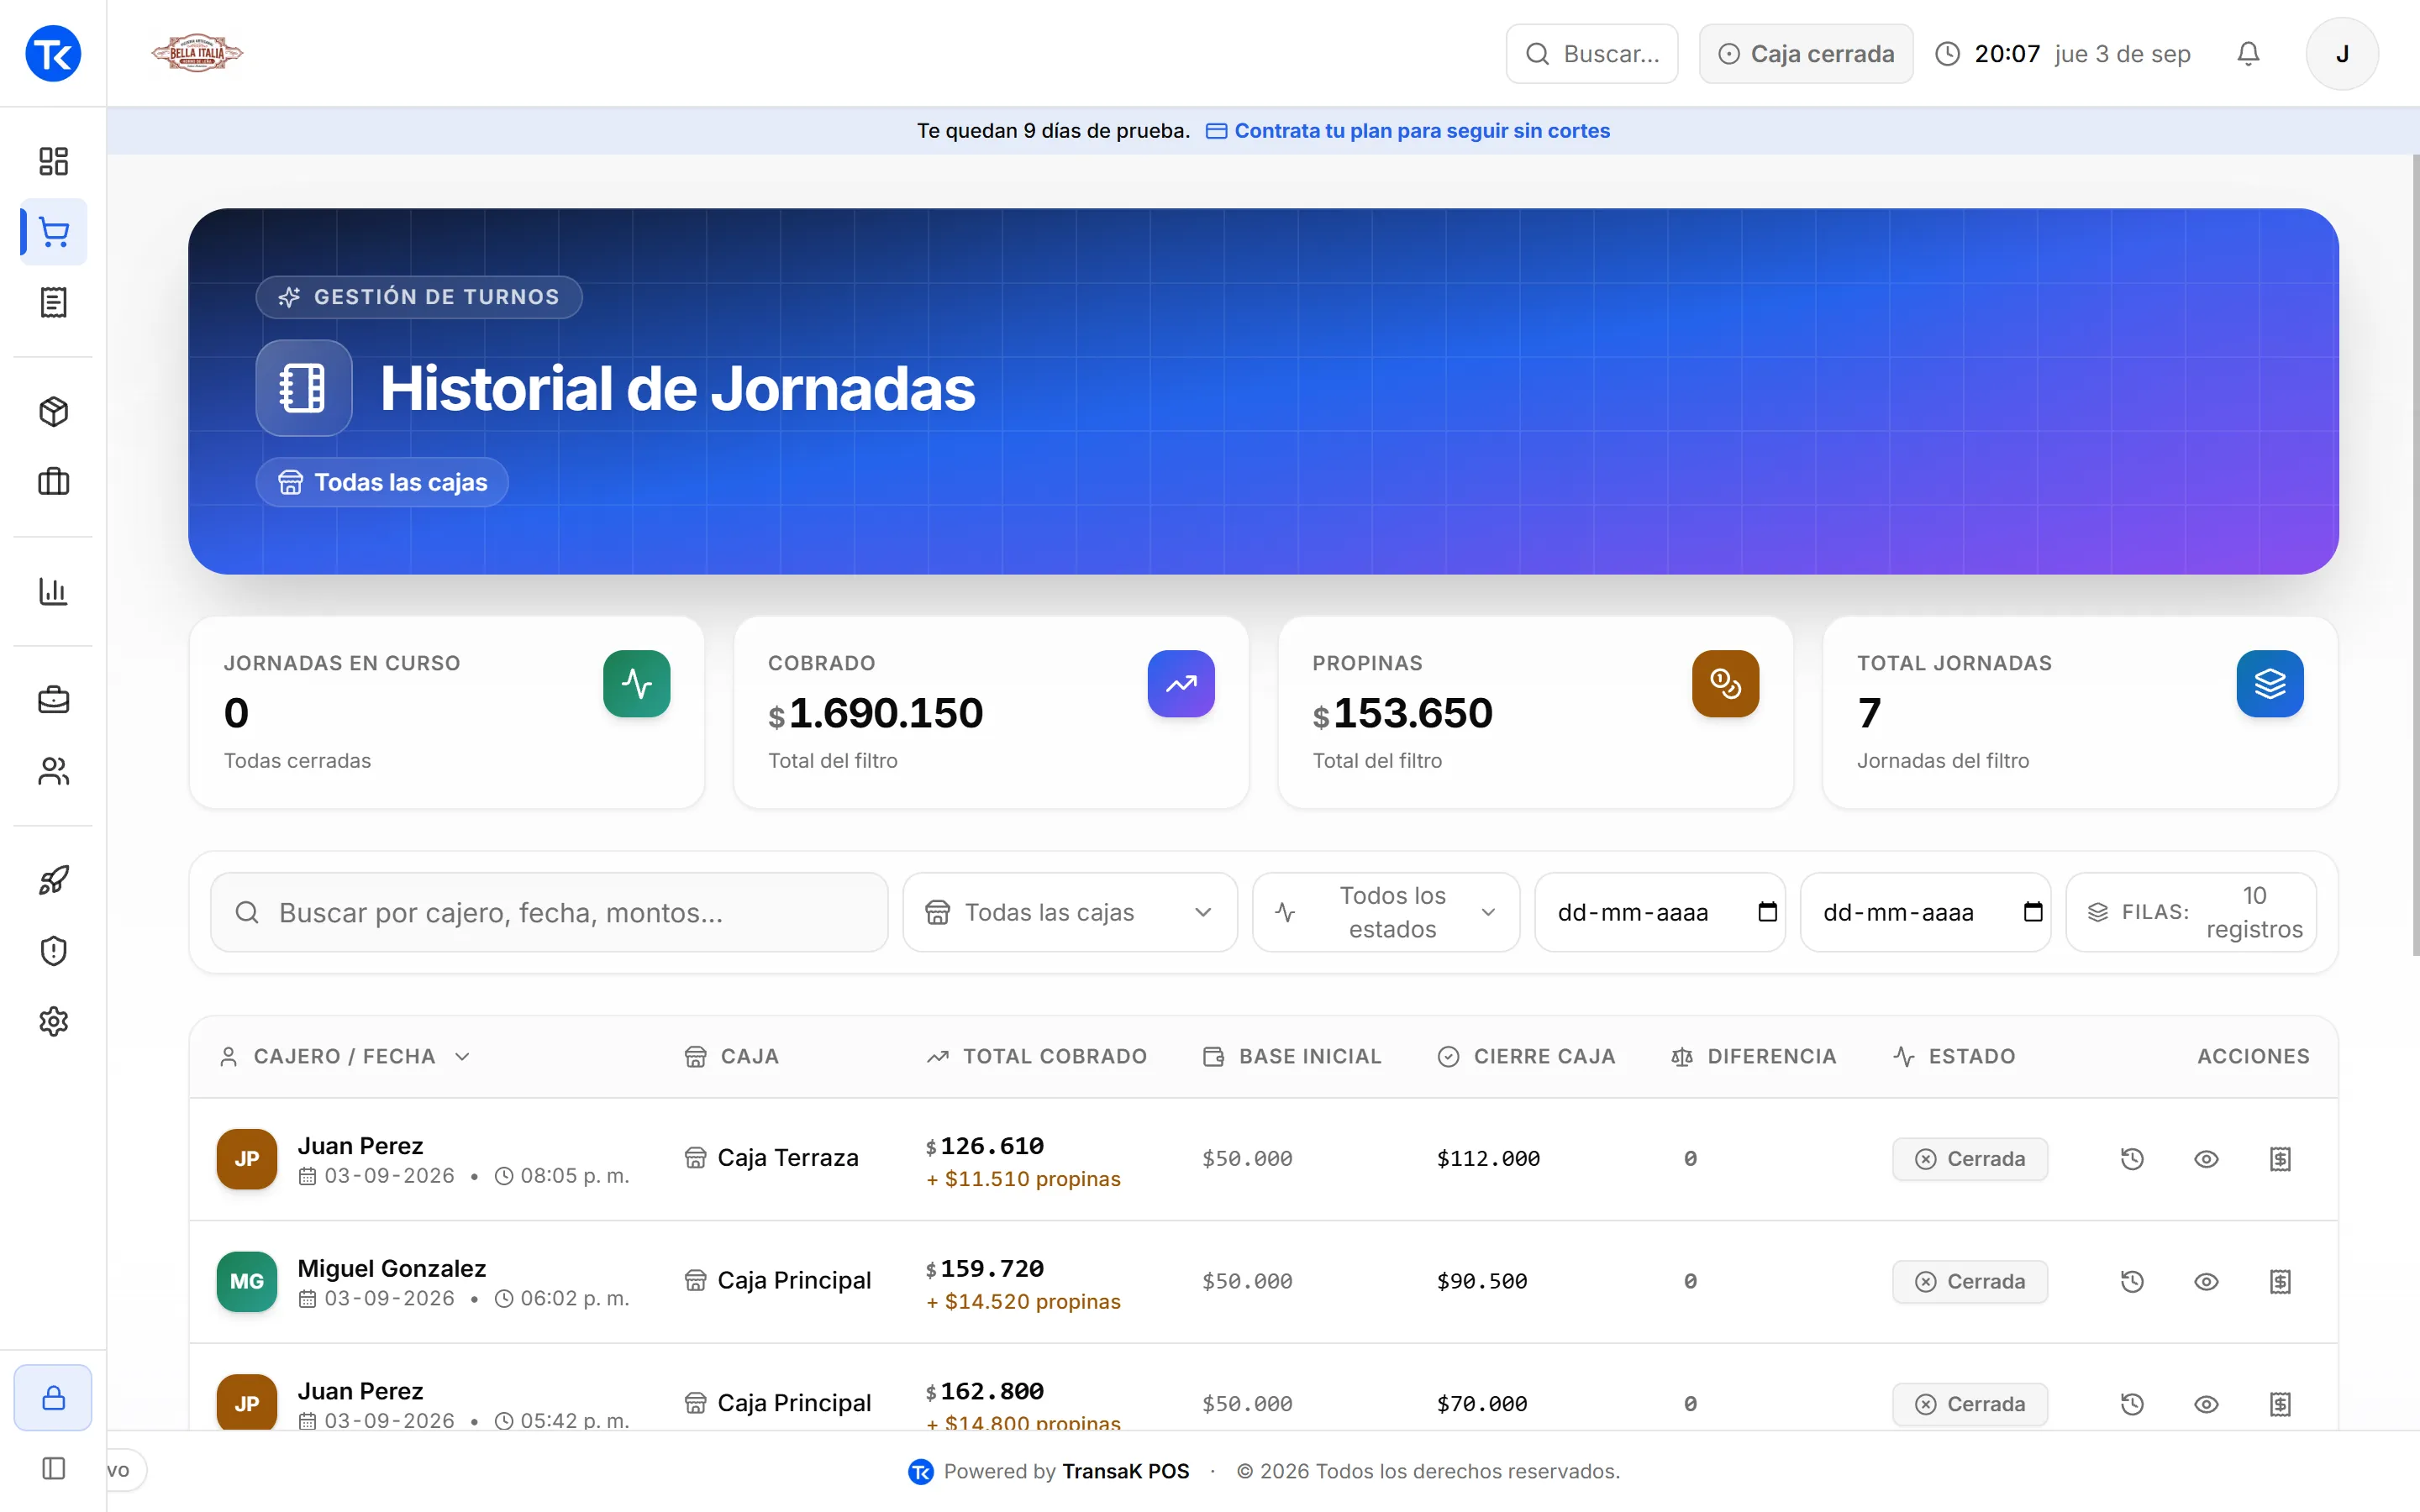View details eye for Caja Terraza row

click(2206, 1159)
